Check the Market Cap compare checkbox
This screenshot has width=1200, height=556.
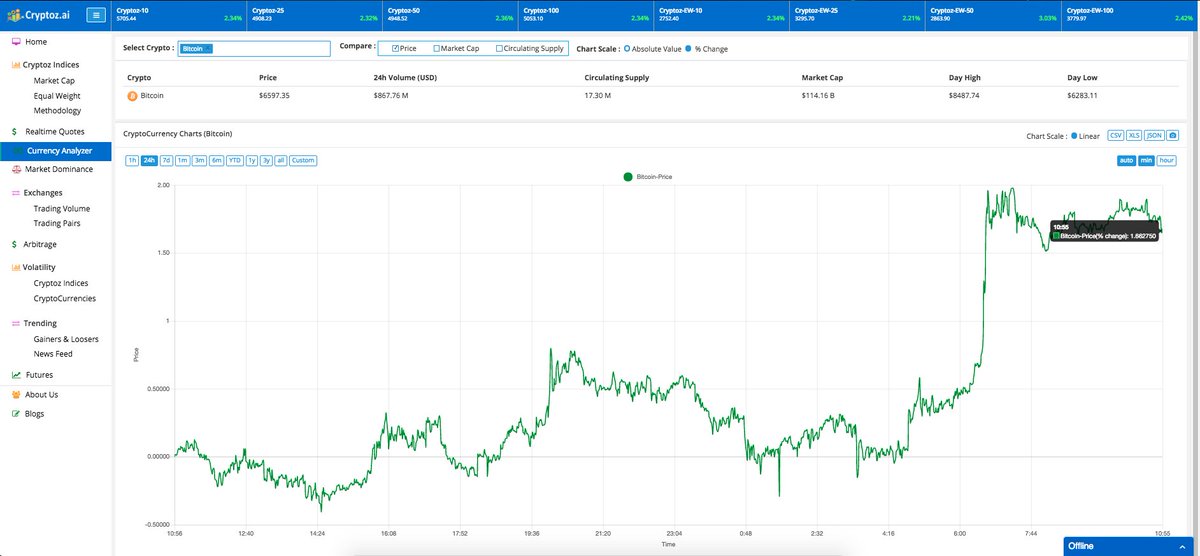click(437, 48)
